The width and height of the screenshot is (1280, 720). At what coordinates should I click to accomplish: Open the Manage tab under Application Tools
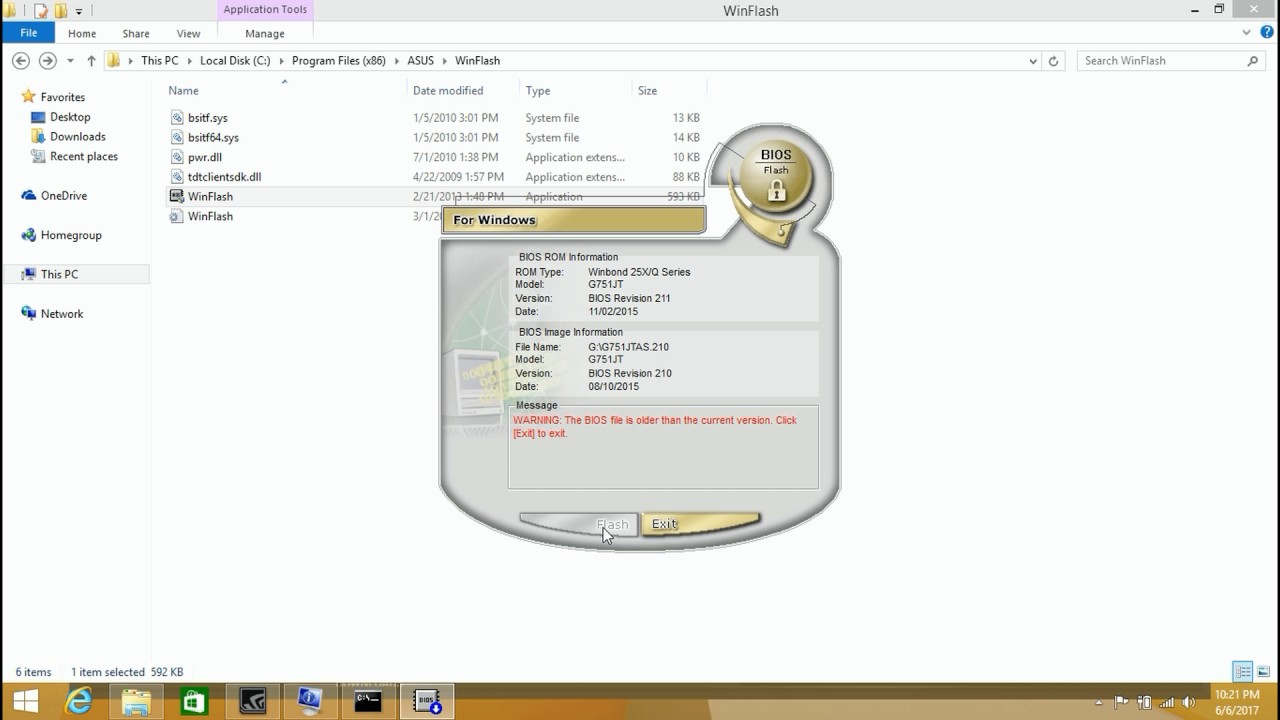[x=265, y=33]
